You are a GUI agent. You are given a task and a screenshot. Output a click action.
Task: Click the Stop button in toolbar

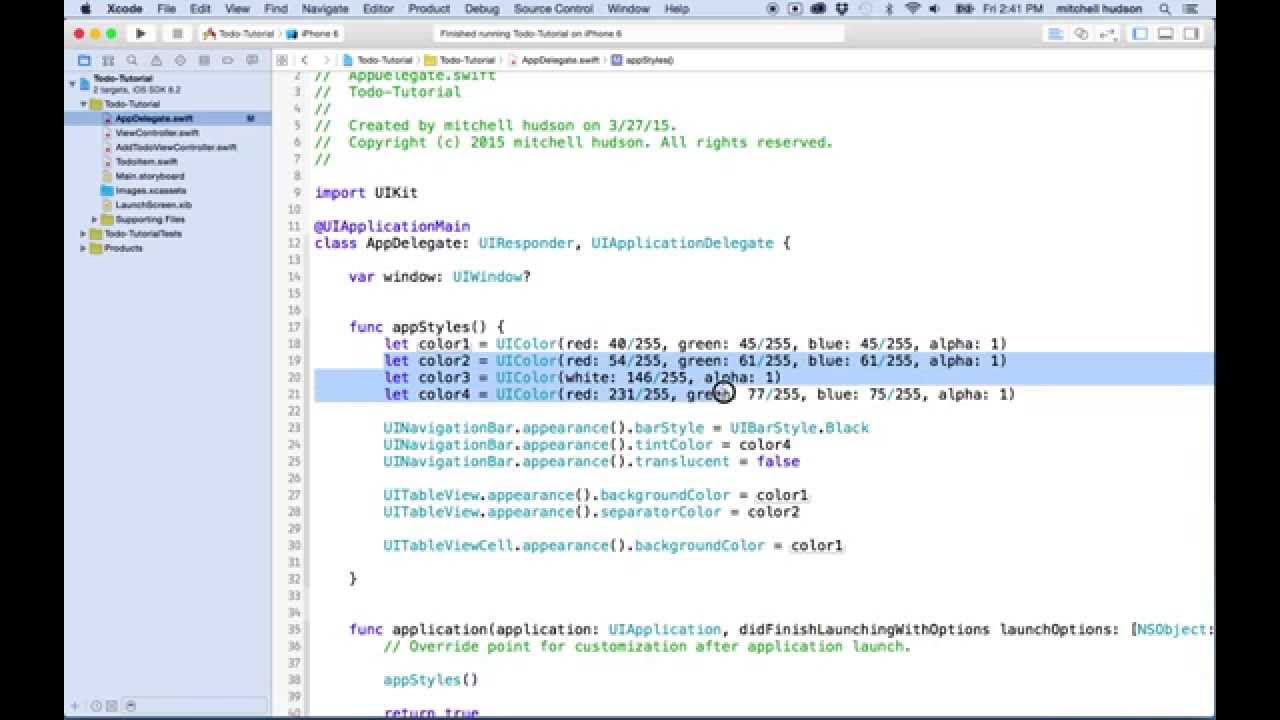tap(177, 34)
